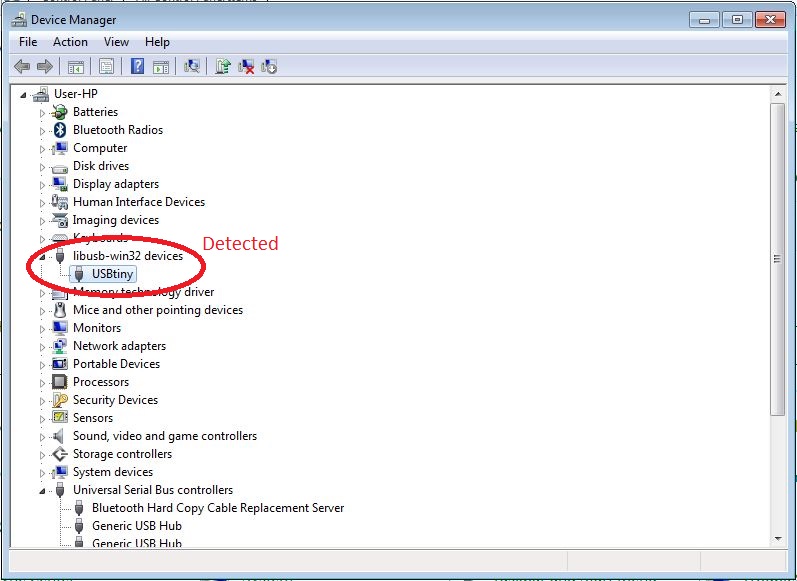Expand the System devices category
This screenshot has width=797, height=581.
[x=42, y=473]
